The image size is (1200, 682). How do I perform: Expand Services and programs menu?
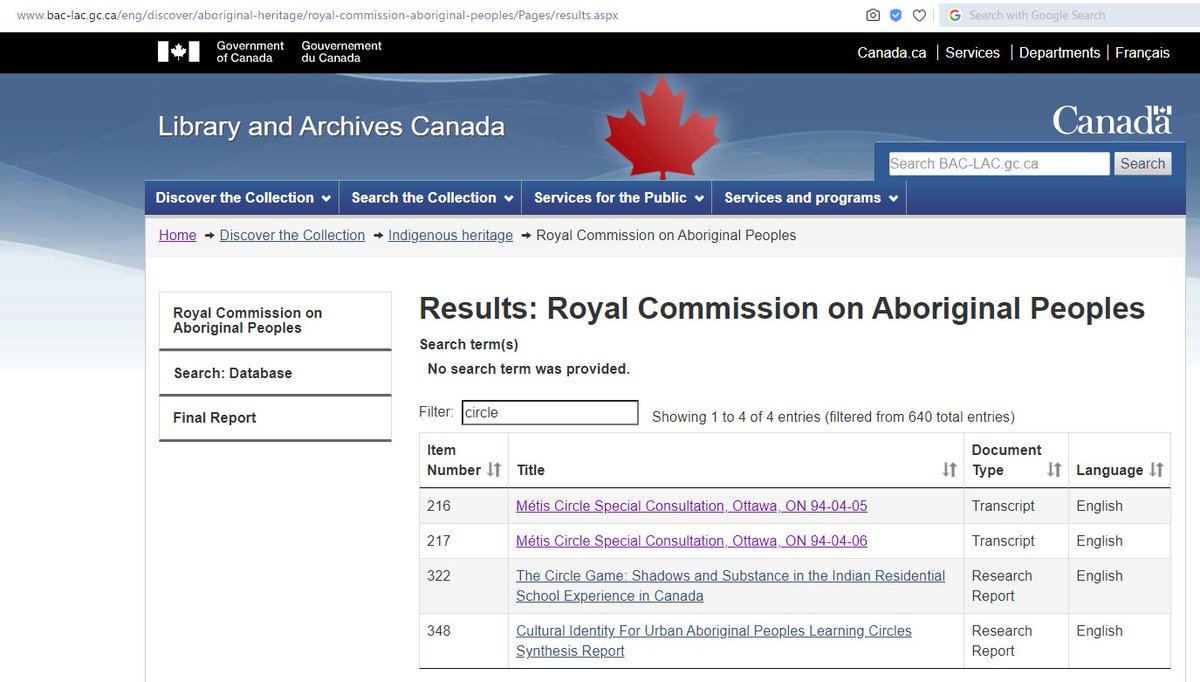tap(811, 198)
